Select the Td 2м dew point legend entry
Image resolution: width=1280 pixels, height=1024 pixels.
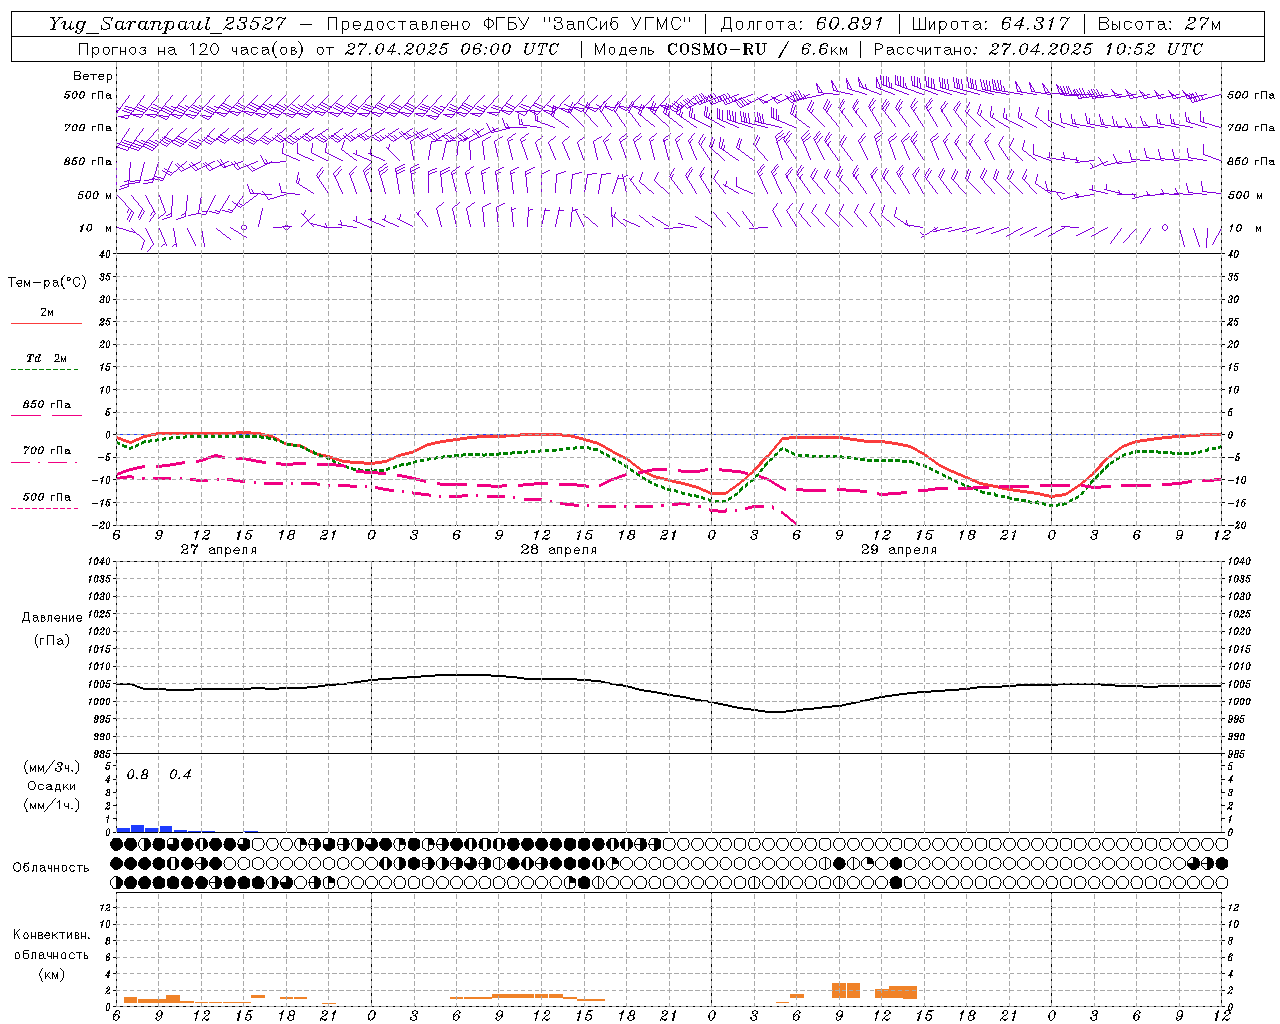(46, 358)
